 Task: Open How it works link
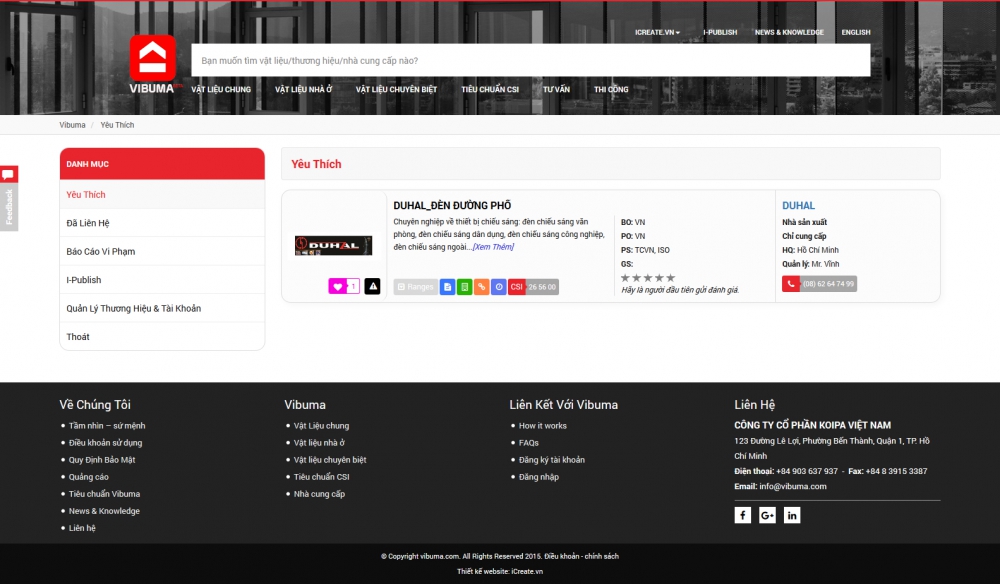point(543,426)
